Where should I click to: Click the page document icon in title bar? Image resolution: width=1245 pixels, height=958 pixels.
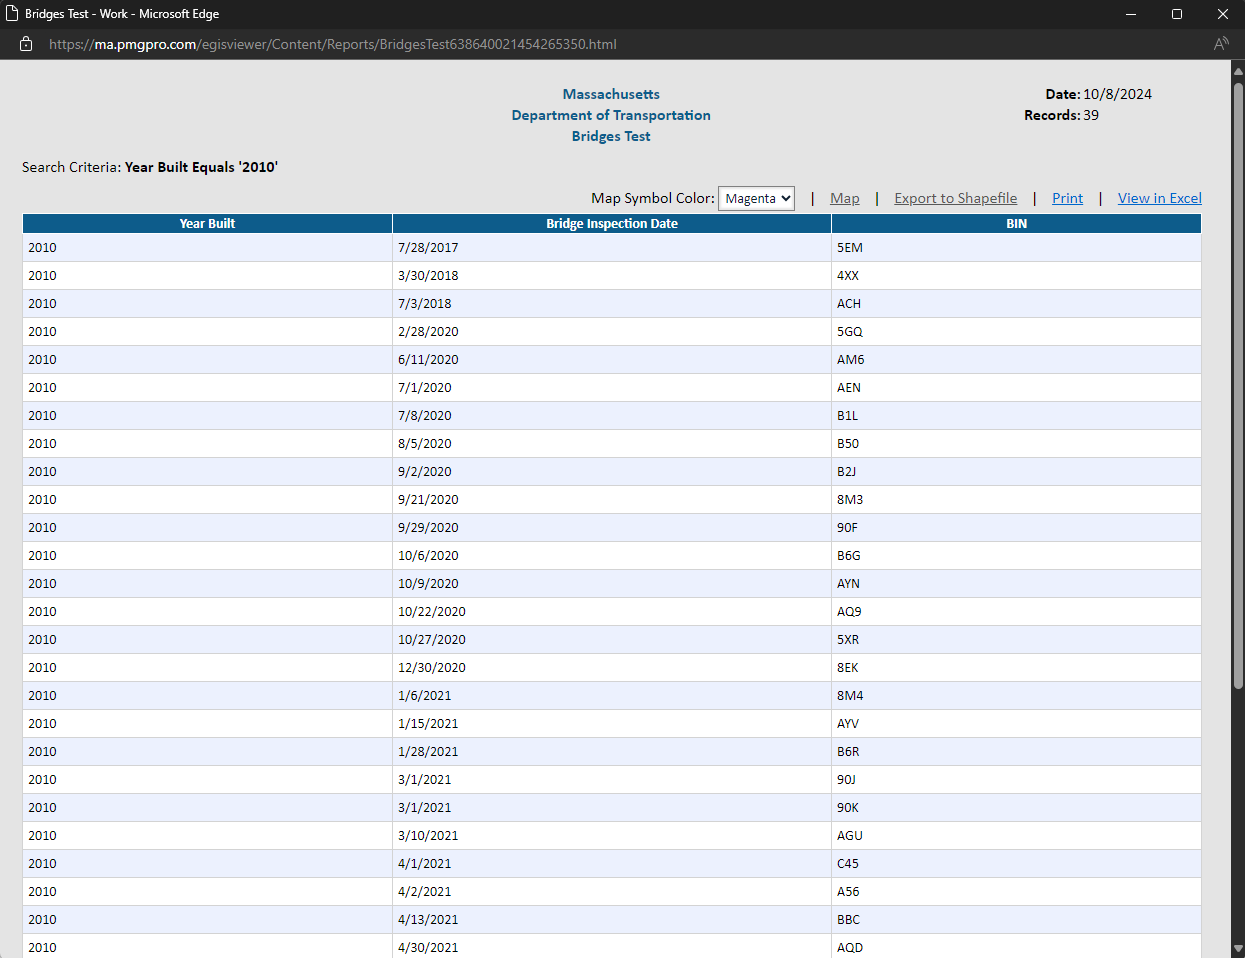pos(12,14)
